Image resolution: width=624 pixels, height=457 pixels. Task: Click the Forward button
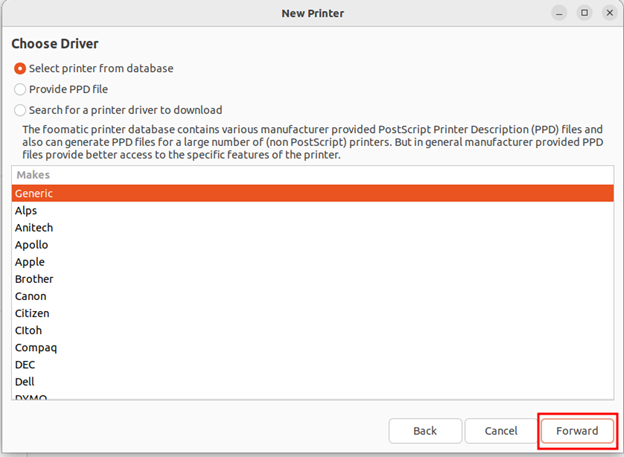pyautogui.click(x=577, y=431)
